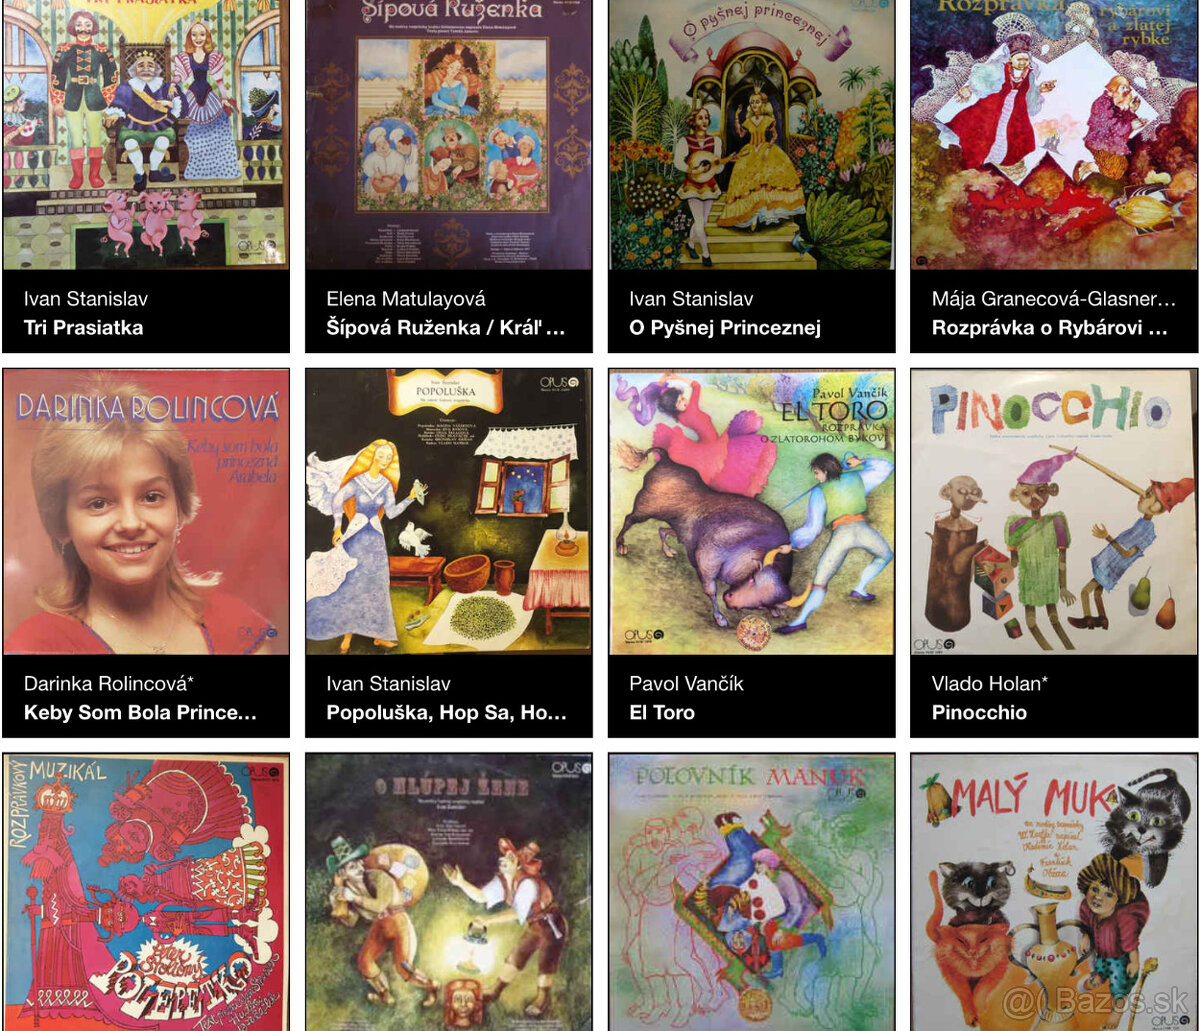Click the Tri Prasiatka title link
The height and width of the screenshot is (1031, 1200).
pos(83,328)
